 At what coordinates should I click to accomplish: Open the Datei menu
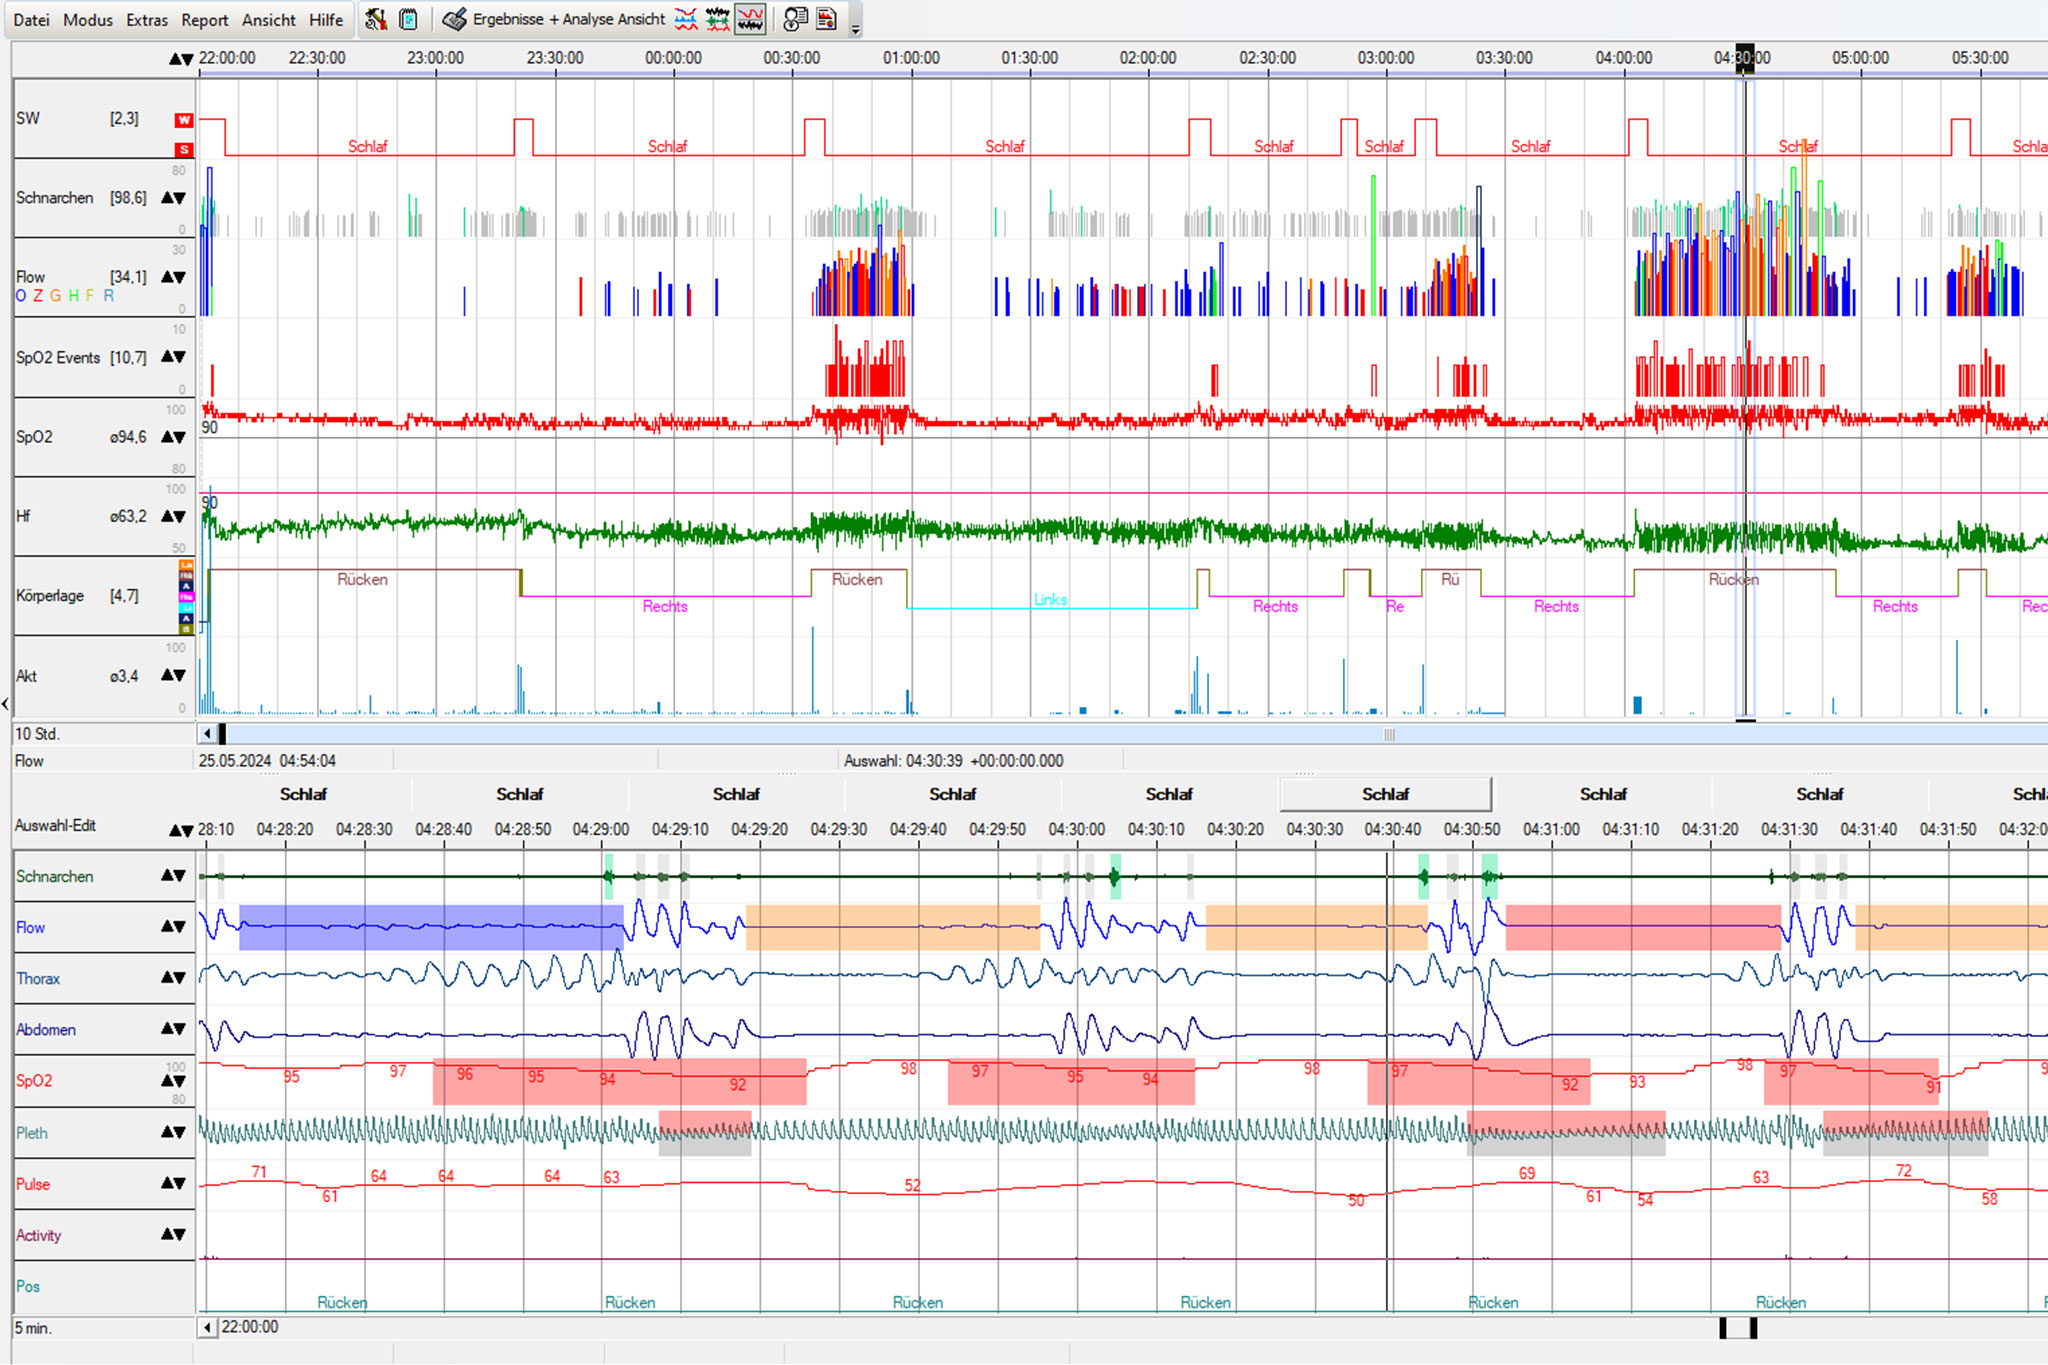click(x=31, y=20)
